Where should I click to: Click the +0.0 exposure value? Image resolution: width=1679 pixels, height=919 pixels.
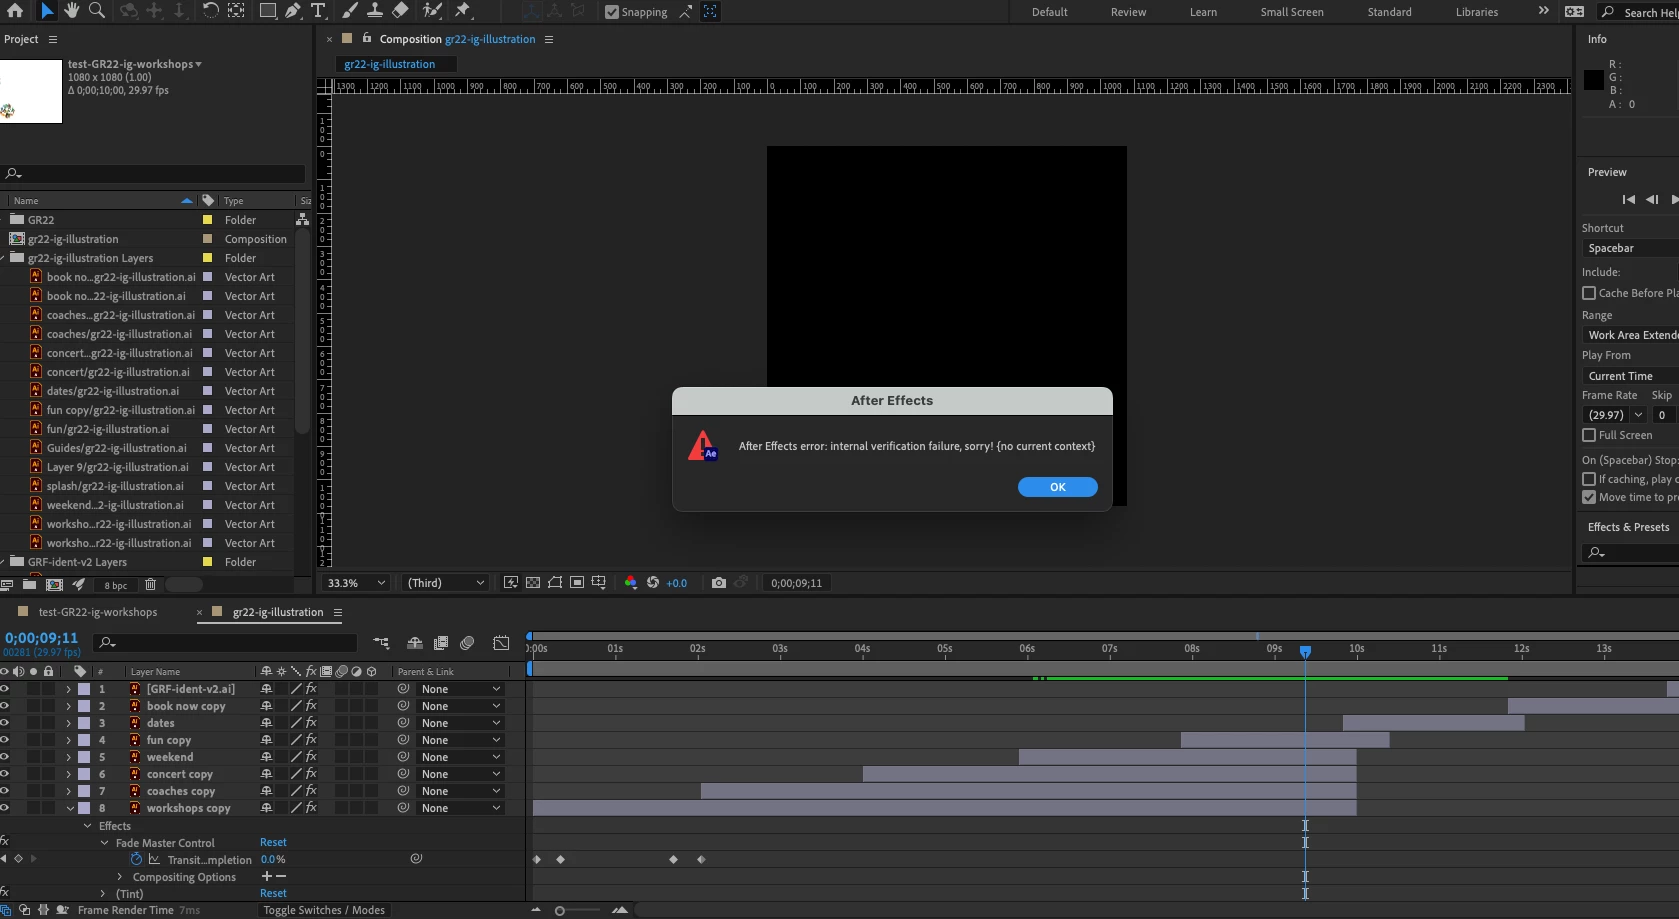pyautogui.click(x=677, y=583)
